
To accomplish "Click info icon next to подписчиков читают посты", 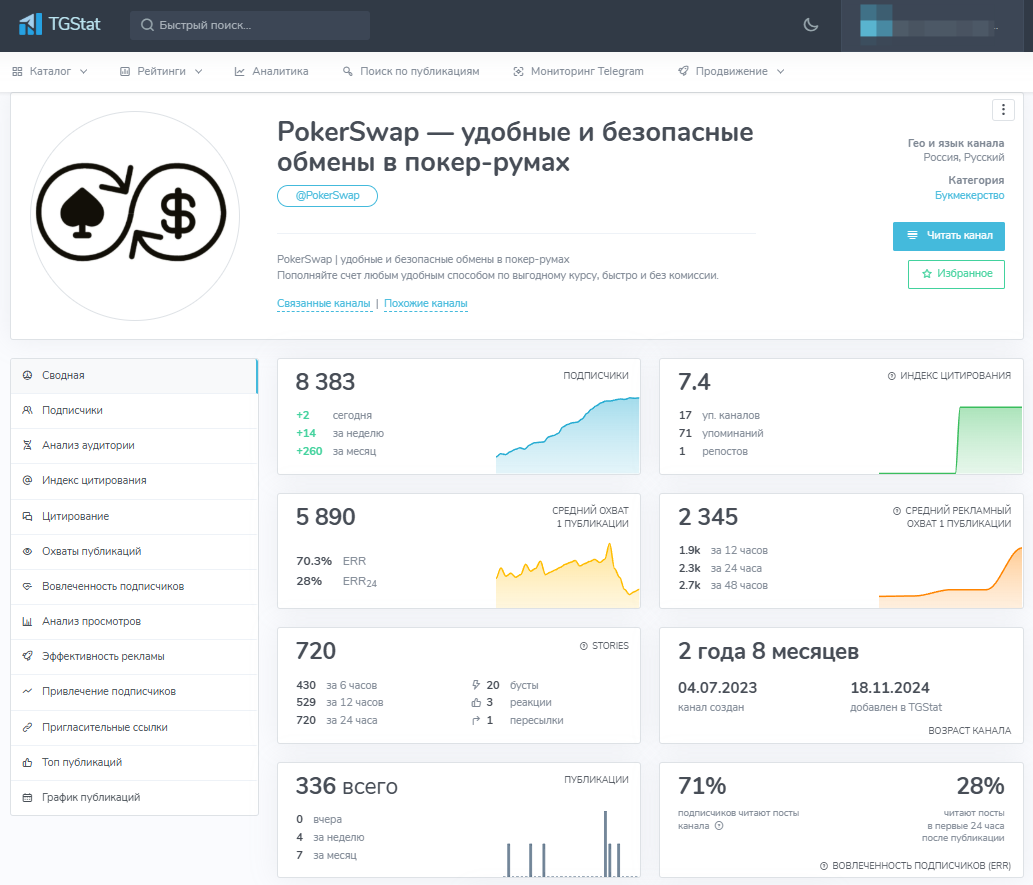I will pyautogui.click(x=719, y=826).
